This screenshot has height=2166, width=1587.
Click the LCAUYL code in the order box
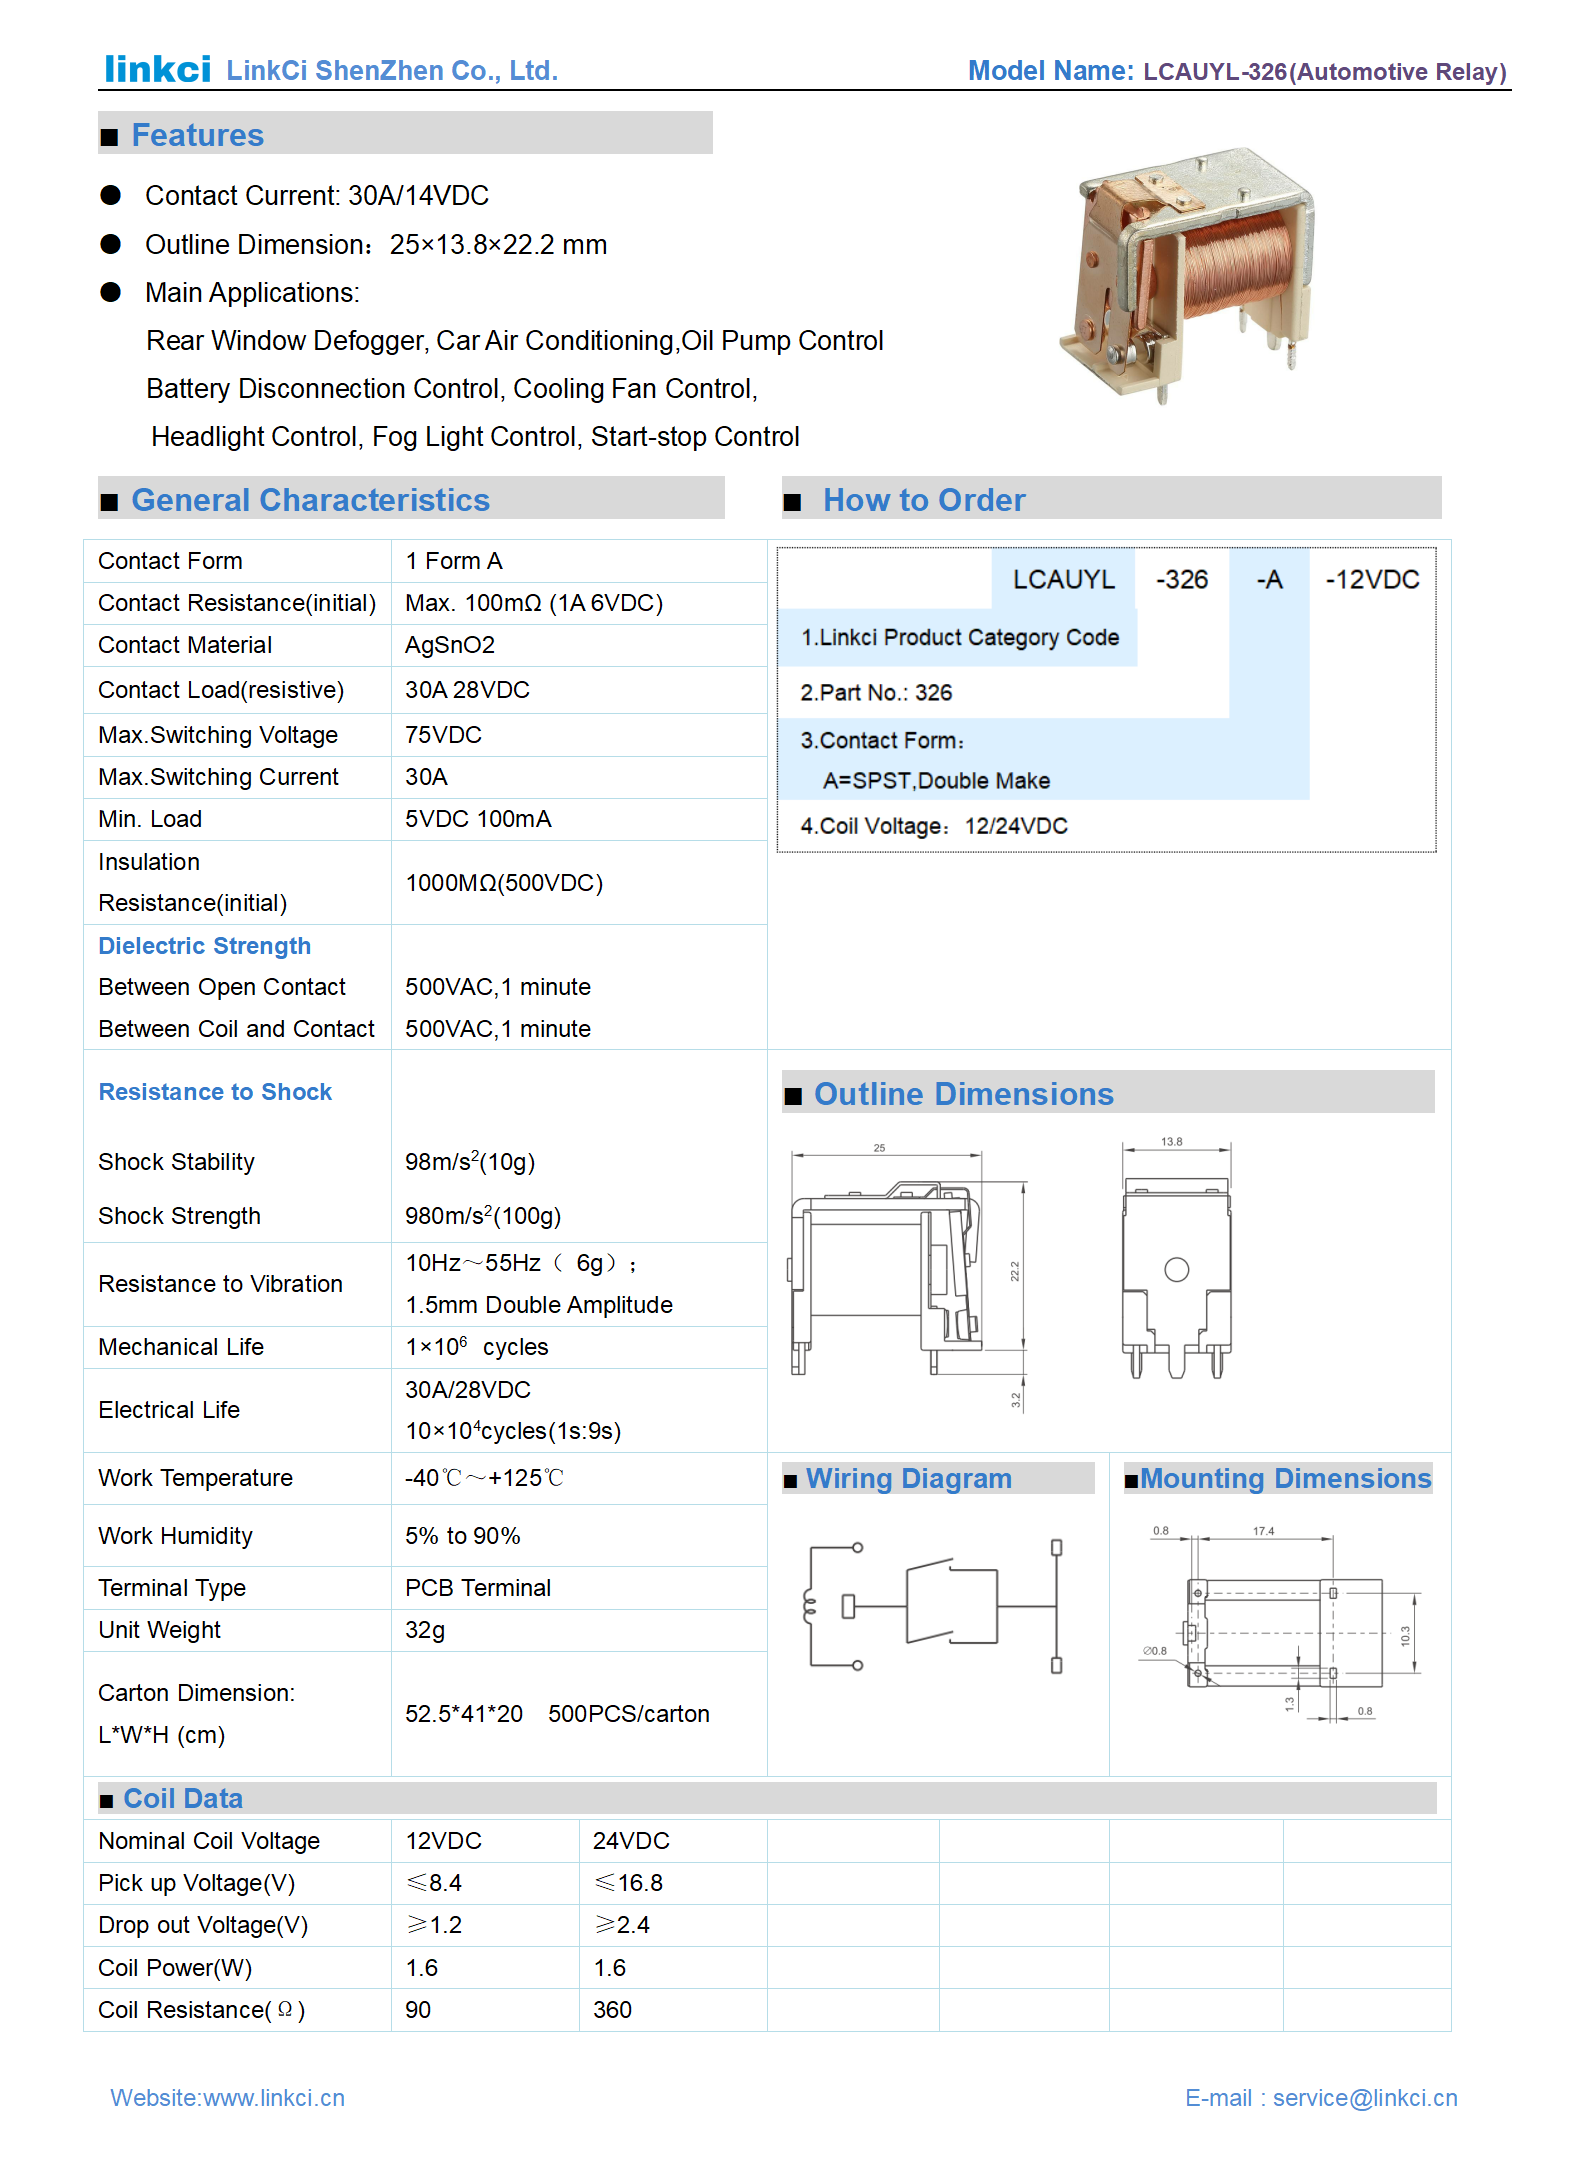[1063, 580]
